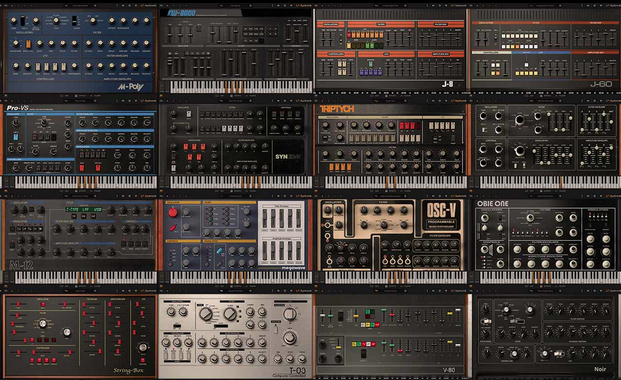The image size is (621, 380).
Task: Click the M-Poly logo on blue synth
Action: (x=131, y=86)
